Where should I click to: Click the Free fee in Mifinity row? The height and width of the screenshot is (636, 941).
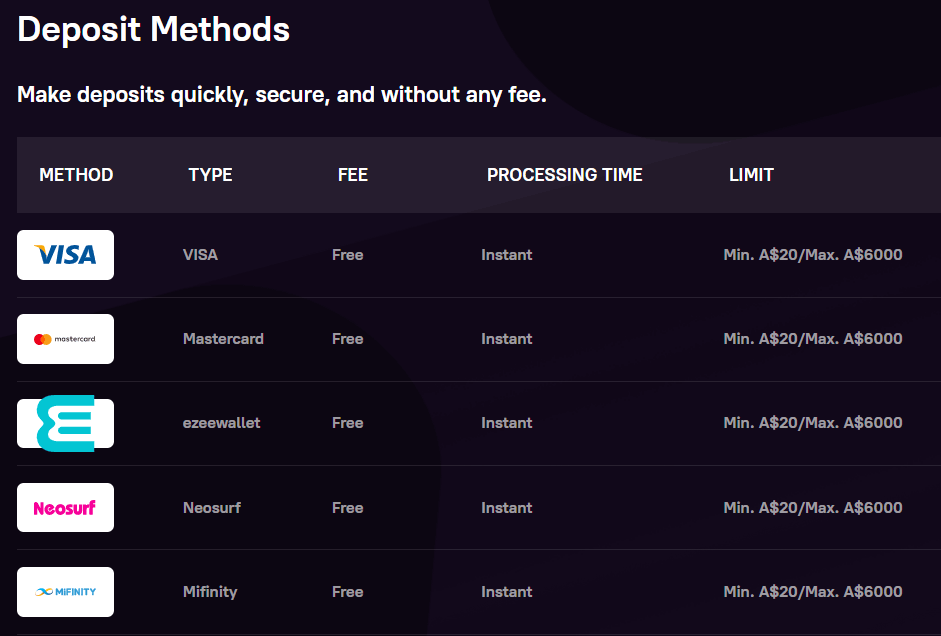(x=347, y=592)
